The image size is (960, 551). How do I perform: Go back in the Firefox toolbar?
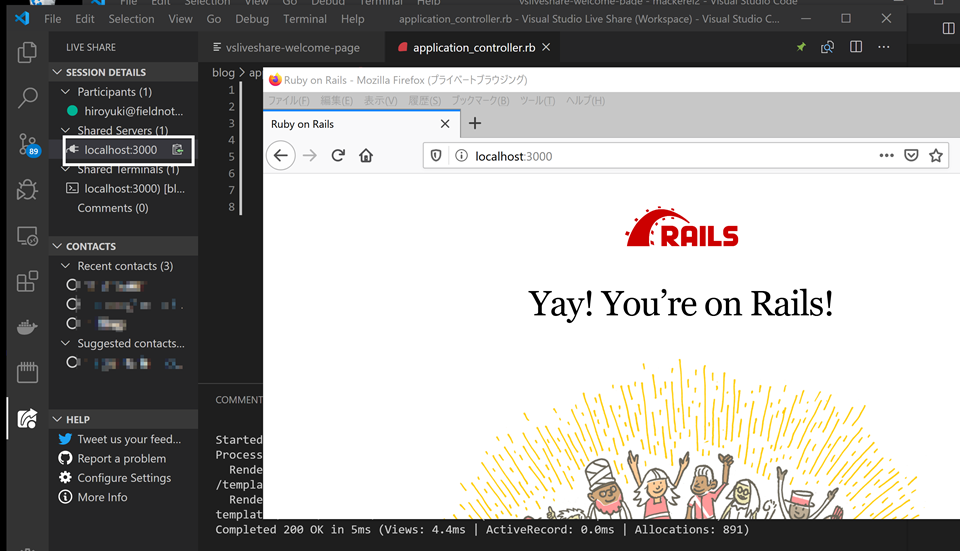tap(280, 156)
